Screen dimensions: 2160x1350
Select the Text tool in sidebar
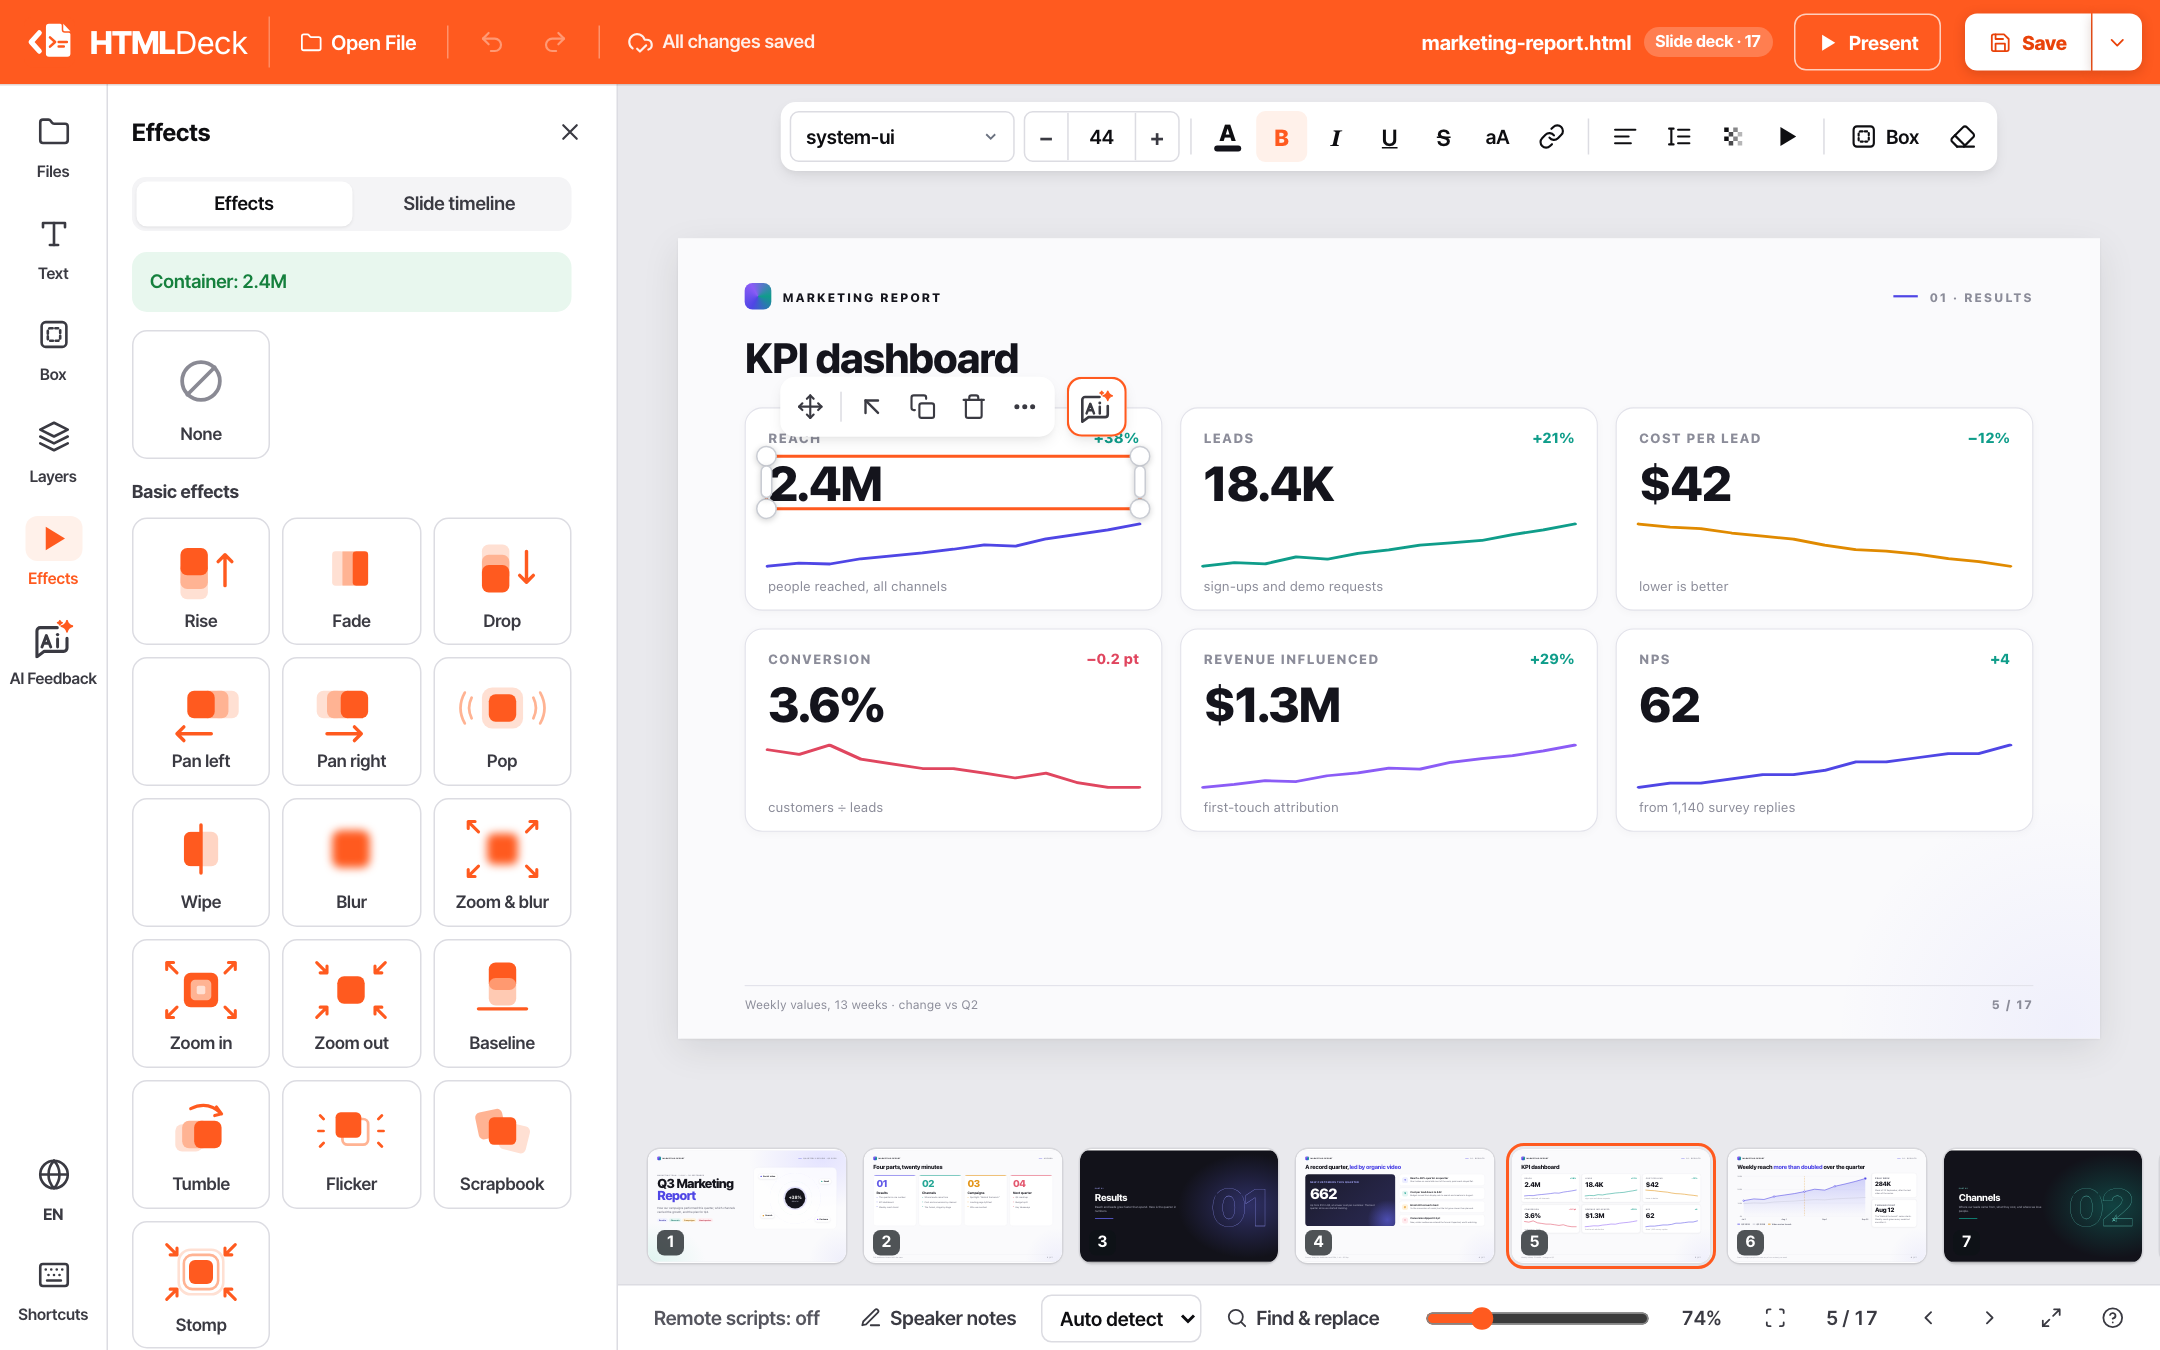click(53, 250)
